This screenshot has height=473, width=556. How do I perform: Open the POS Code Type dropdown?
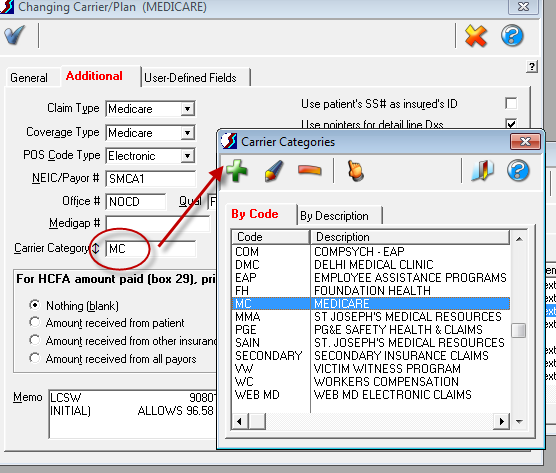(187, 156)
